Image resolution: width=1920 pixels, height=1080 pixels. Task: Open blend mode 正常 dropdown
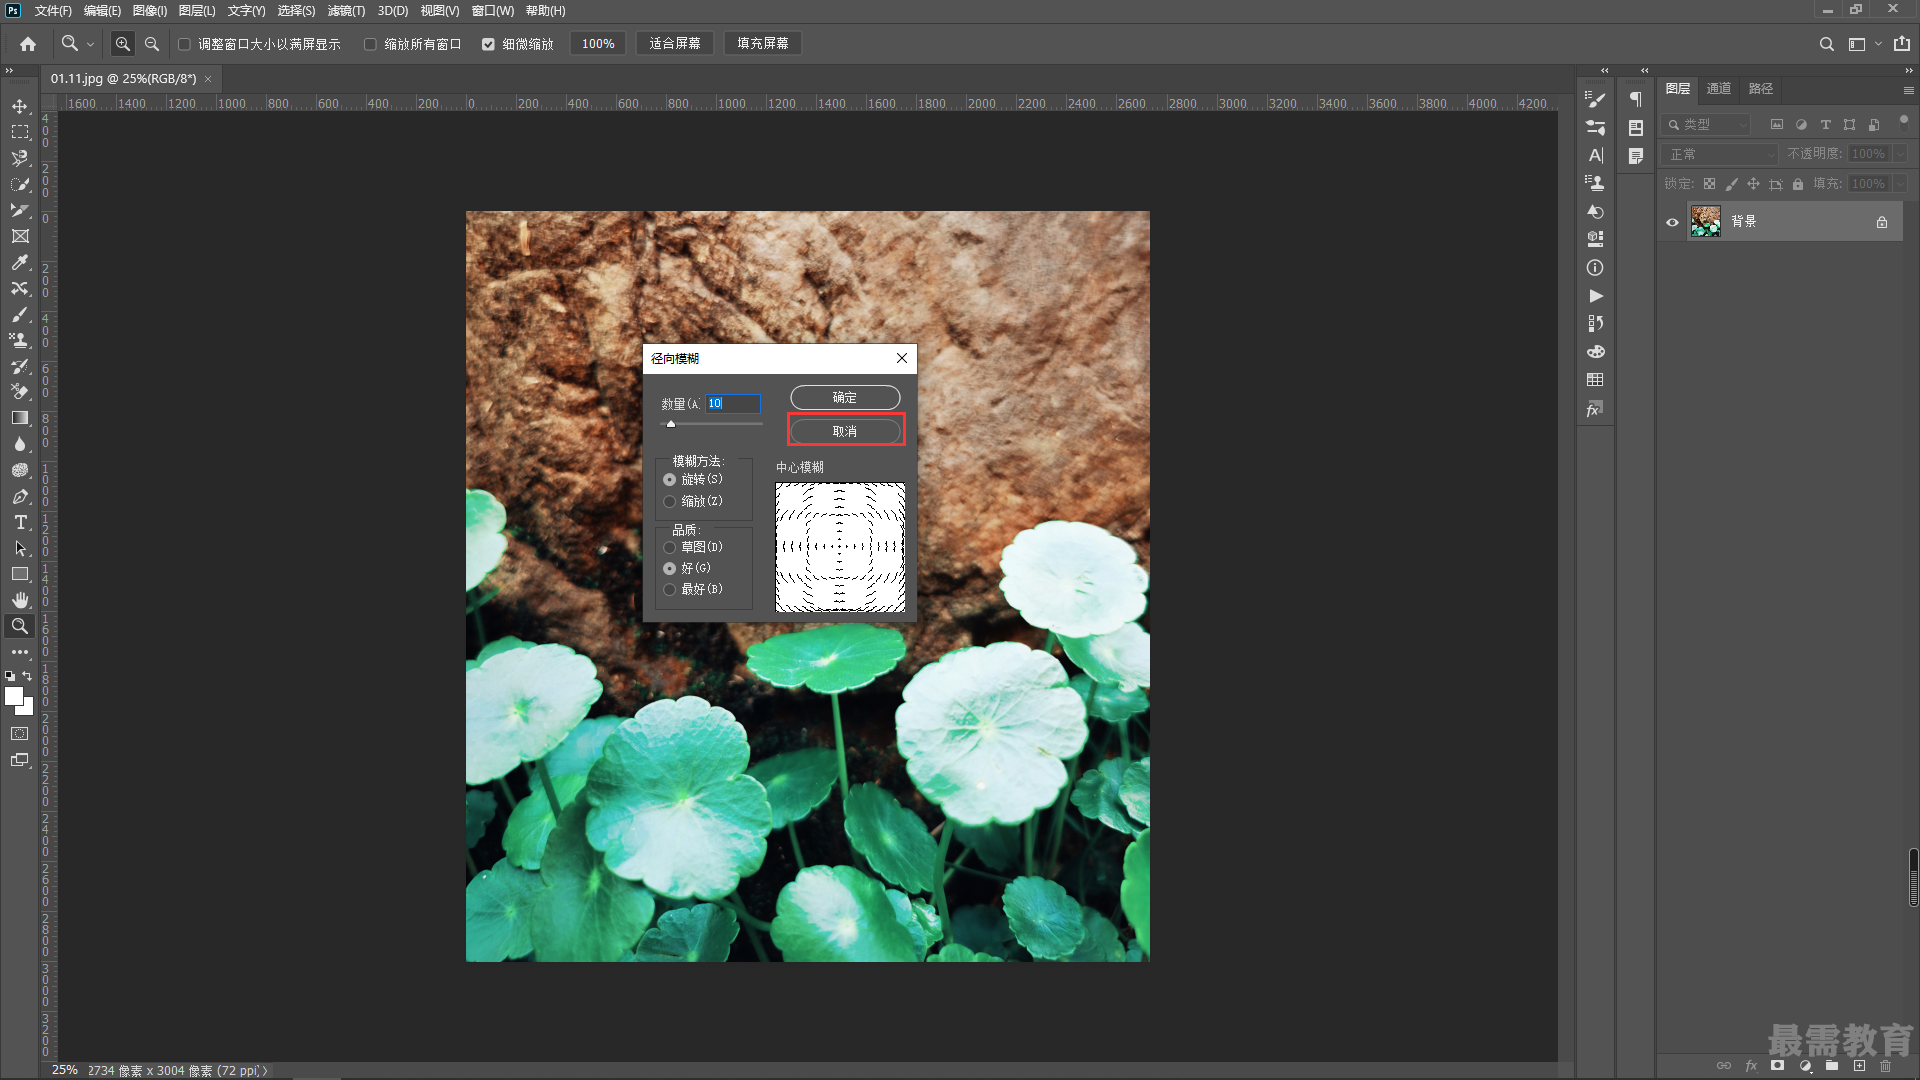coord(1721,154)
